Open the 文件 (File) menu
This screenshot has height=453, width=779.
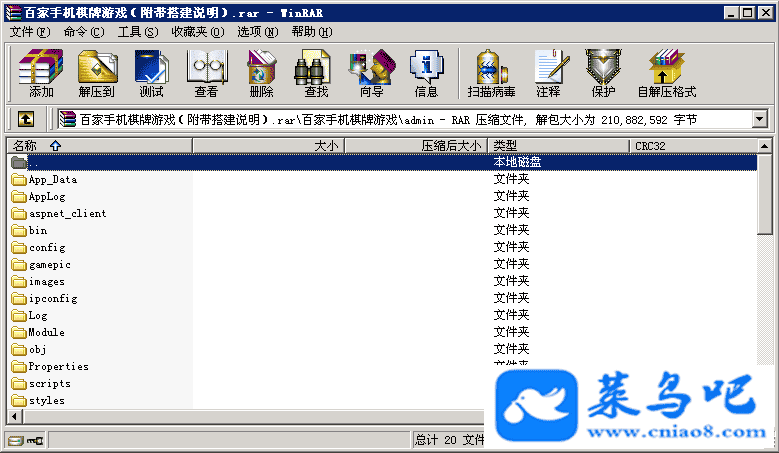coord(30,32)
